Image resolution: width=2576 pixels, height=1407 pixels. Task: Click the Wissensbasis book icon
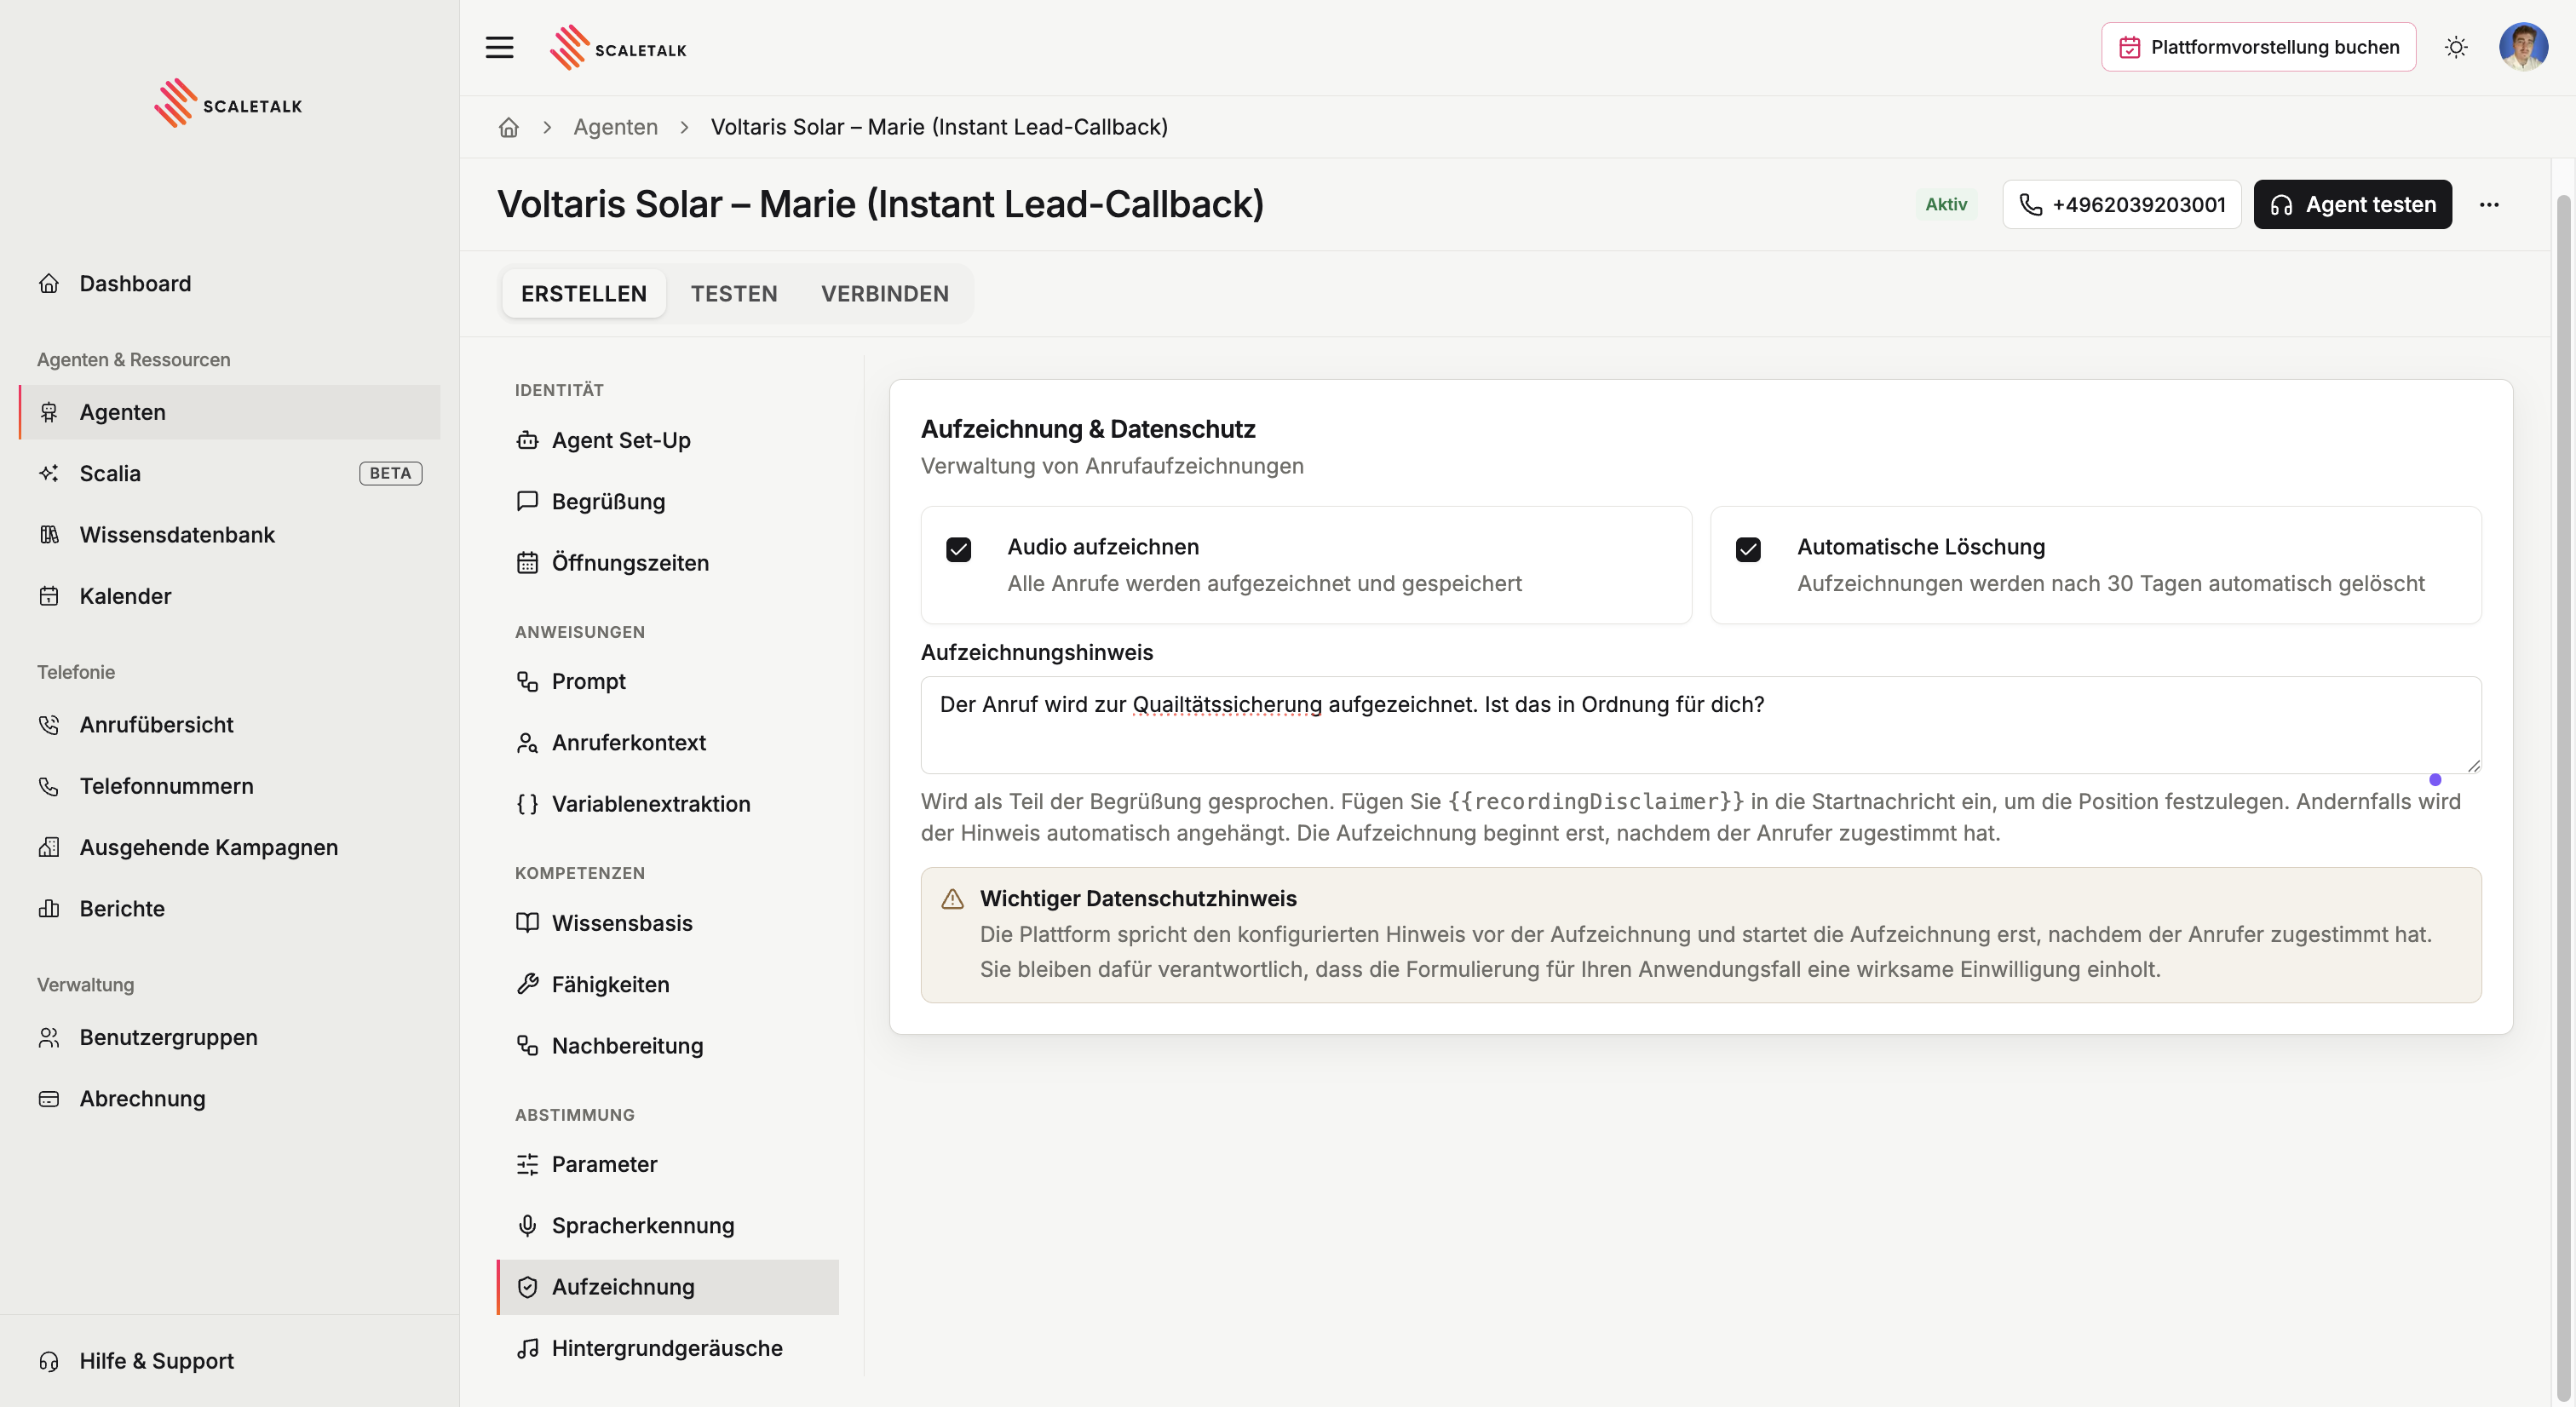click(527, 922)
